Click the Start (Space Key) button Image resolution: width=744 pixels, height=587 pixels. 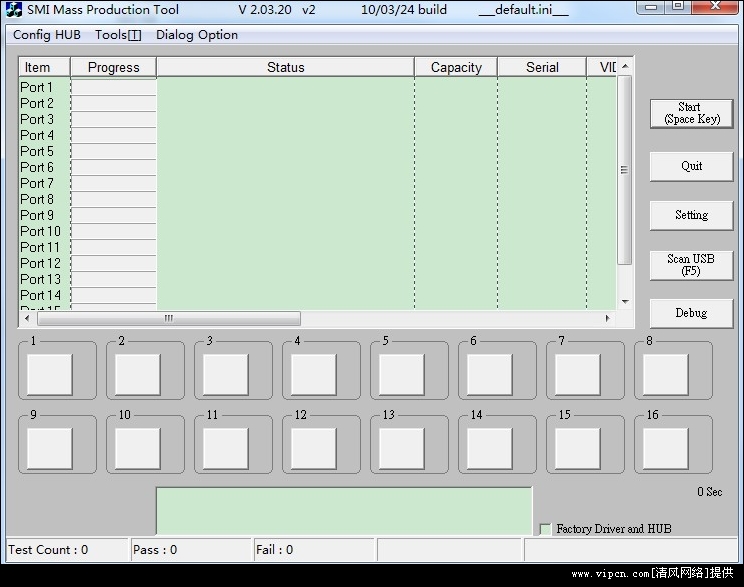pos(691,113)
